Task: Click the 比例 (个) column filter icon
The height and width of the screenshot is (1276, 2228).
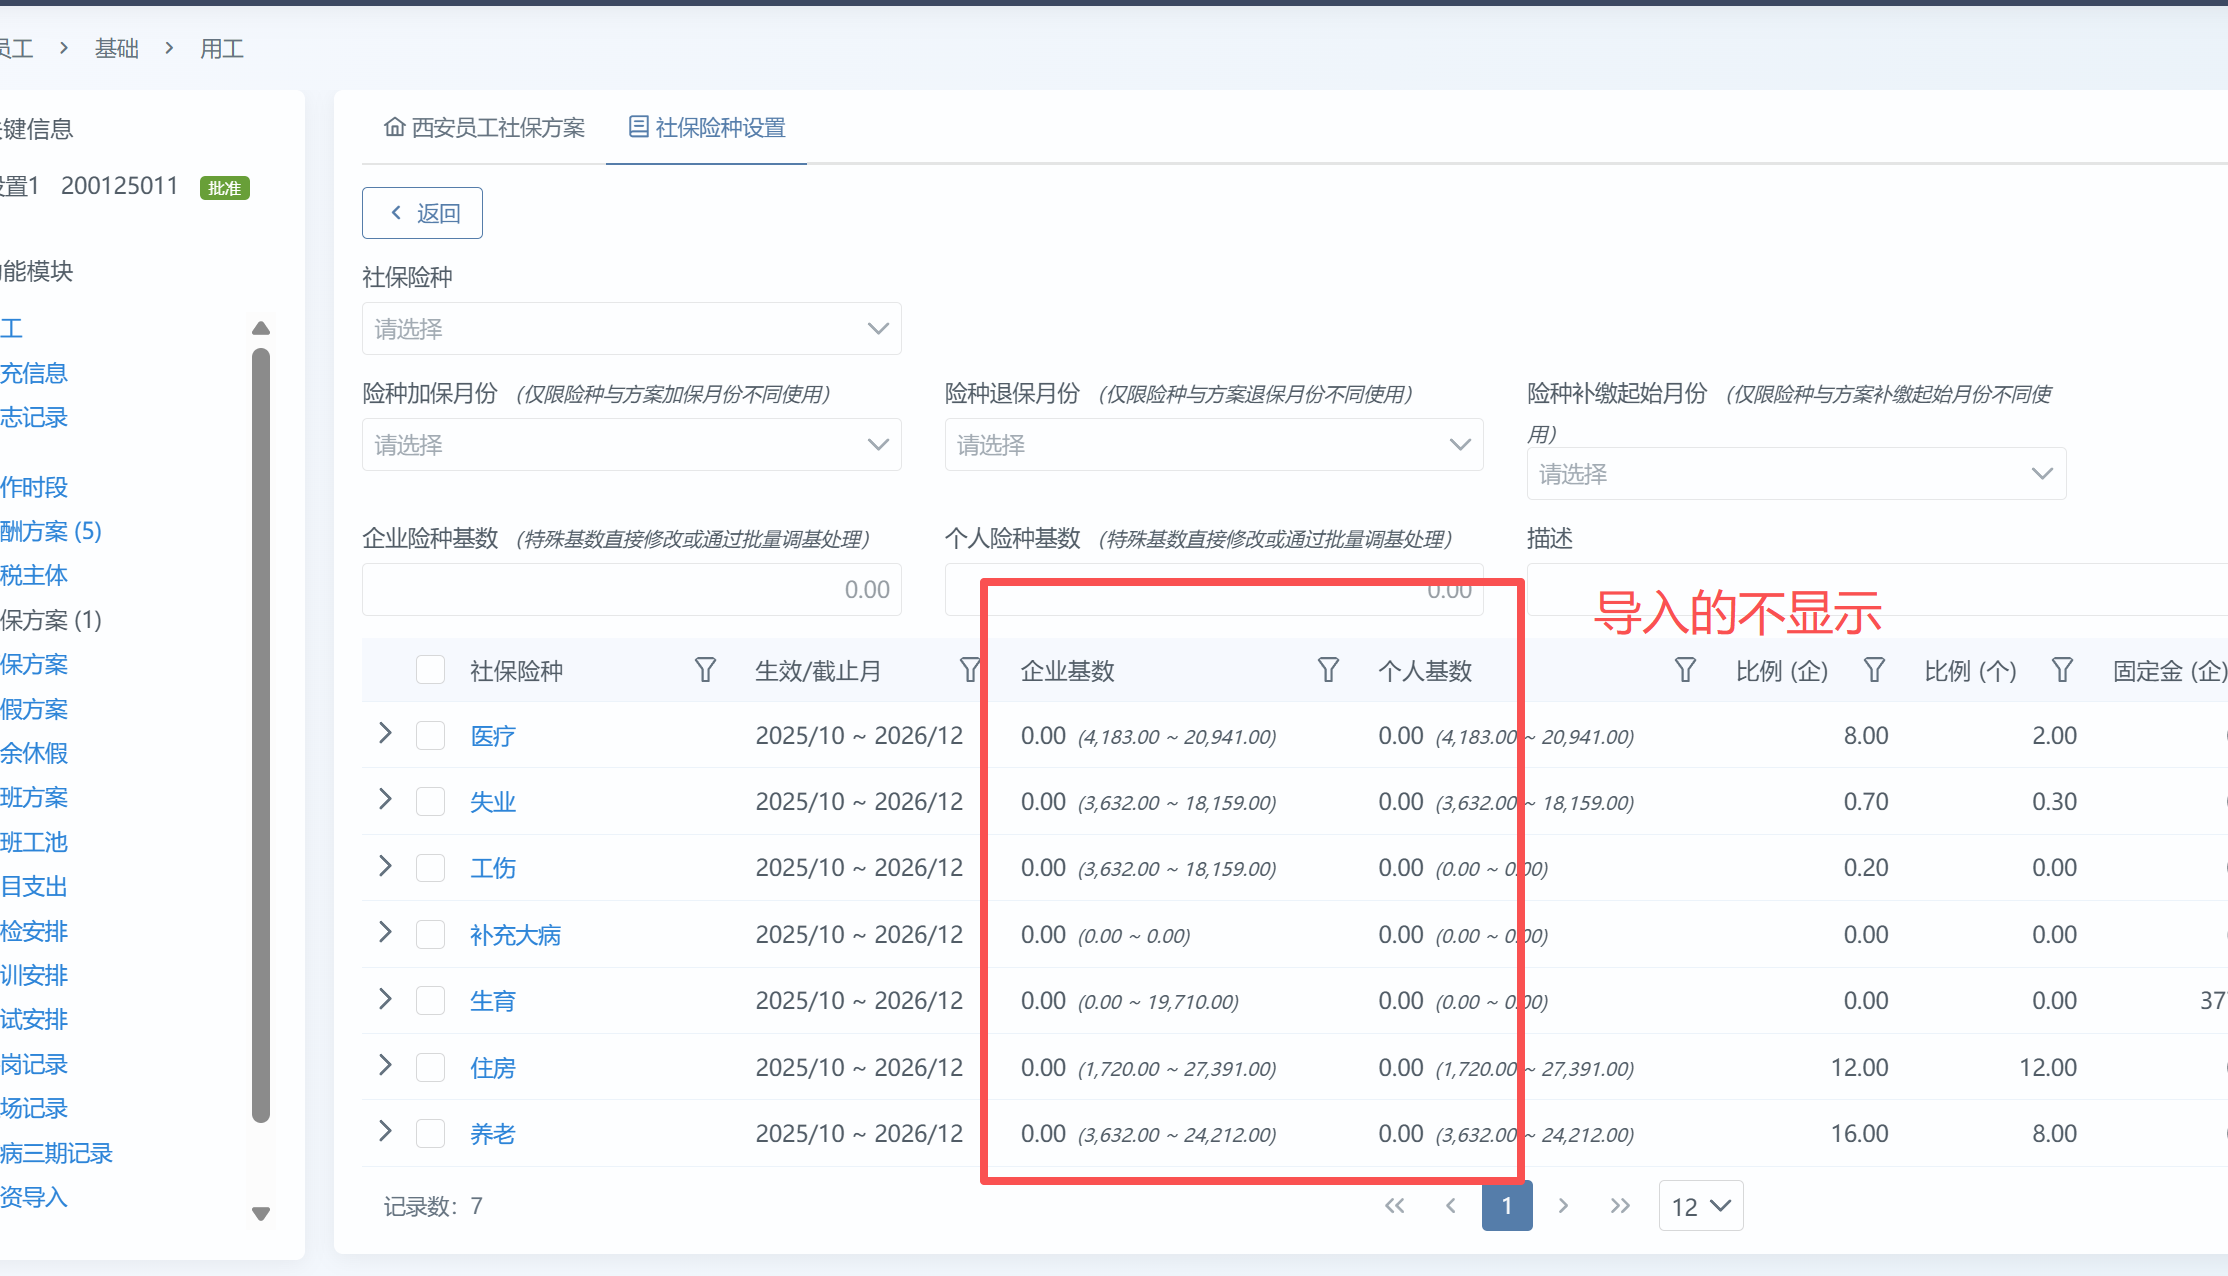Action: pos(2062,670)
